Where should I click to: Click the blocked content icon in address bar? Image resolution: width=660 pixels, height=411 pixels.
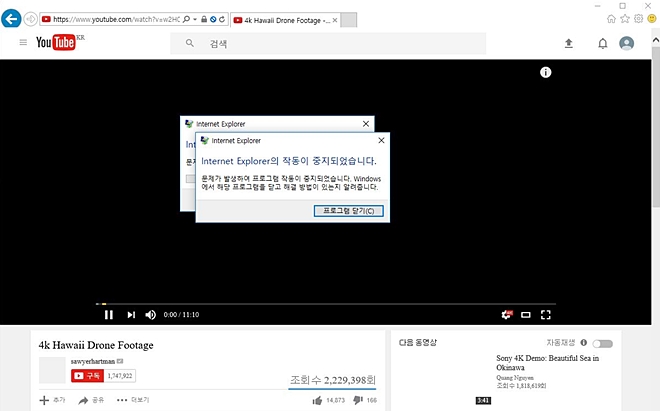213,19
